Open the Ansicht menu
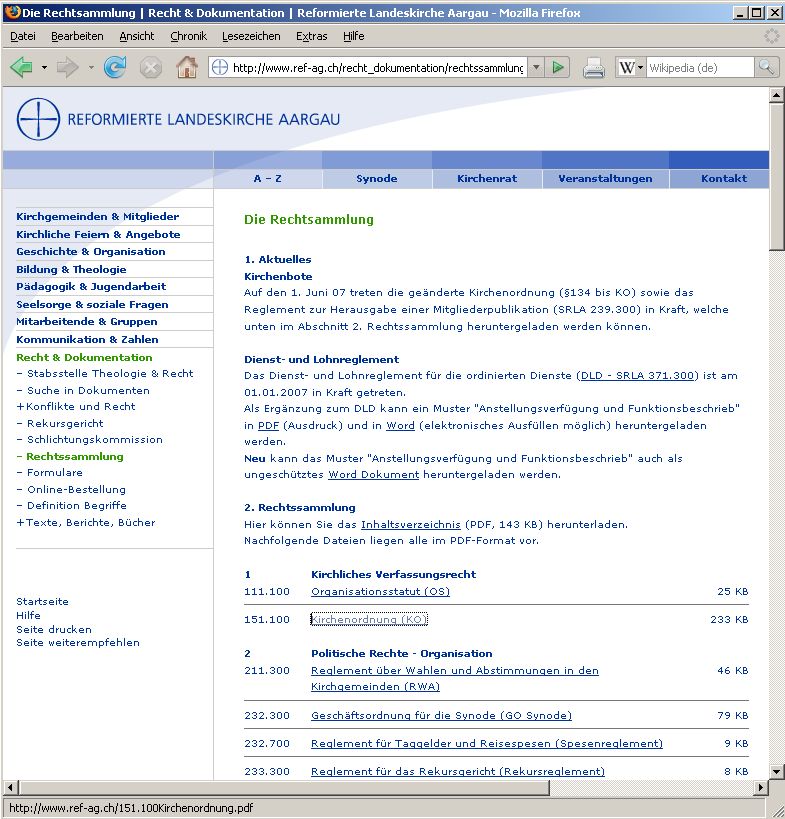 pos(137,36)
